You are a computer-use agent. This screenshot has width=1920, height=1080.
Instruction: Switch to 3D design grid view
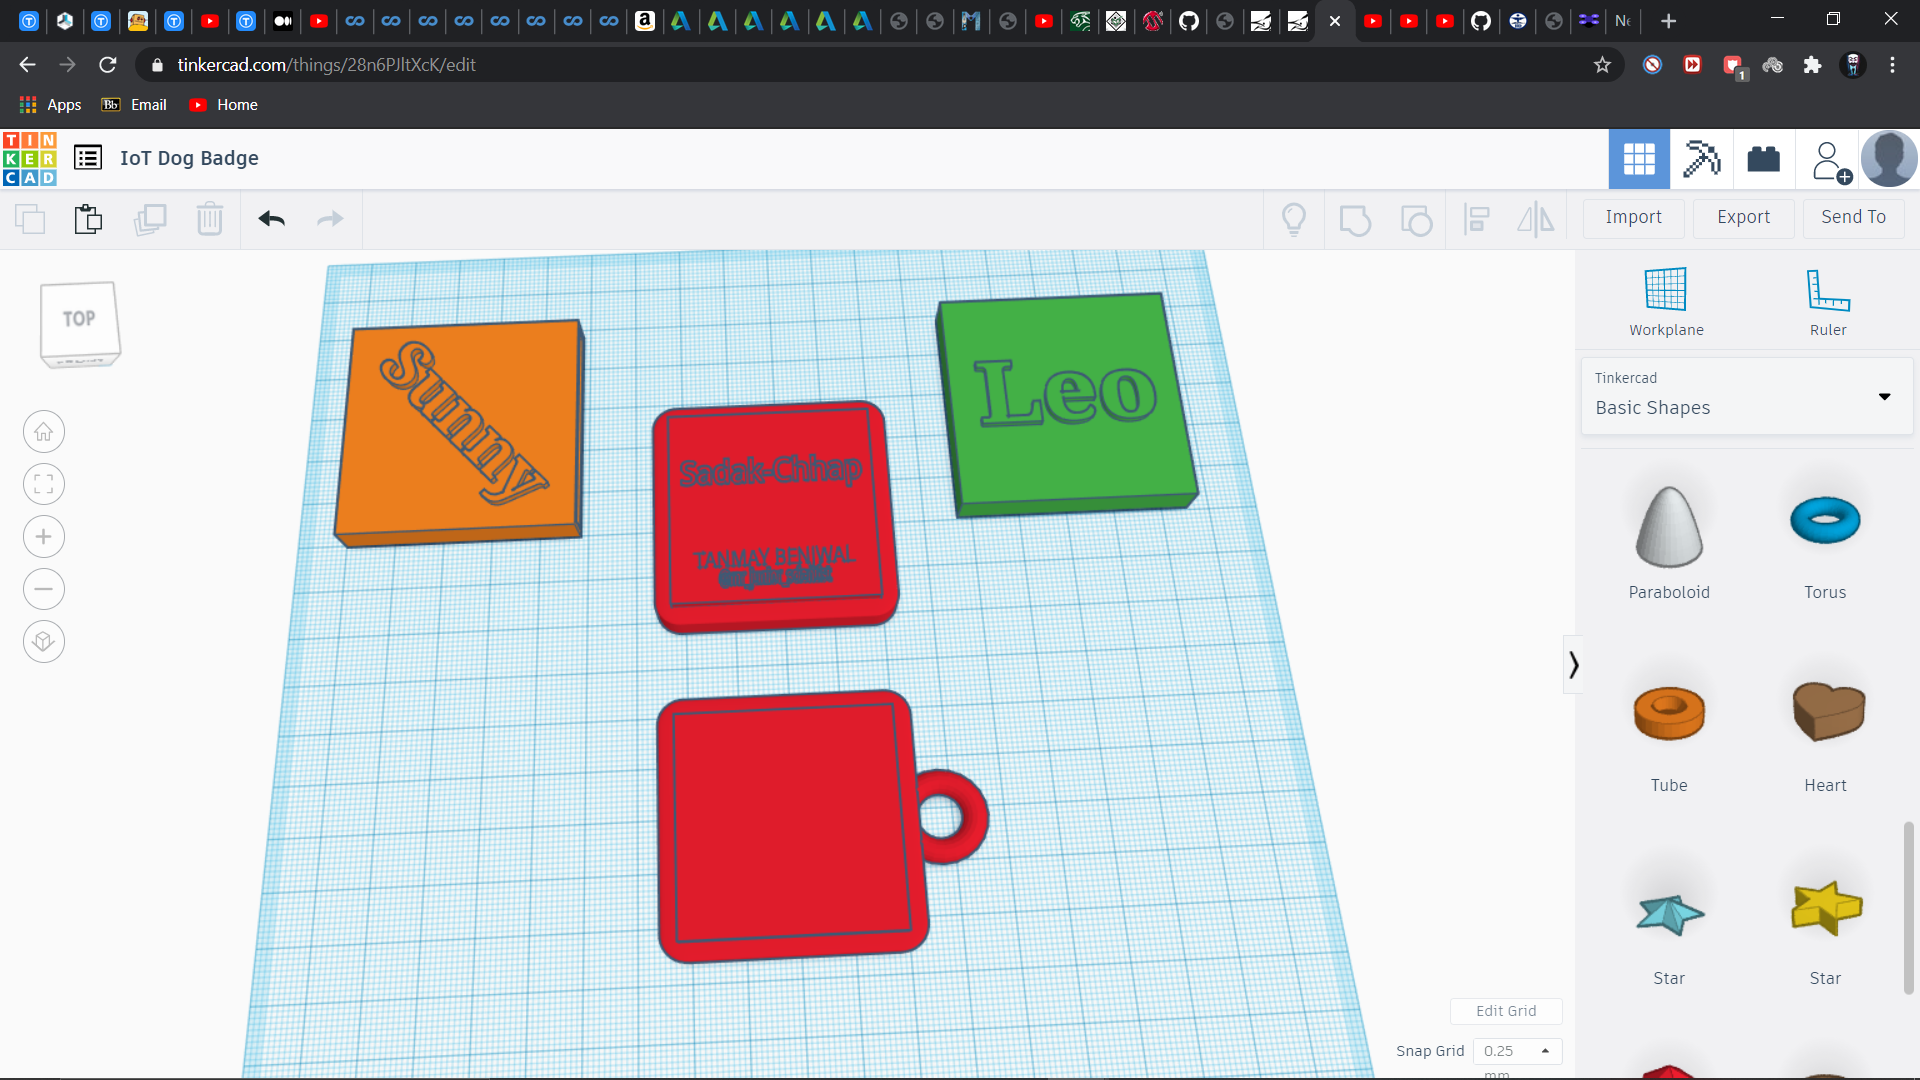pyautogui.click(x=1639, y=159)
